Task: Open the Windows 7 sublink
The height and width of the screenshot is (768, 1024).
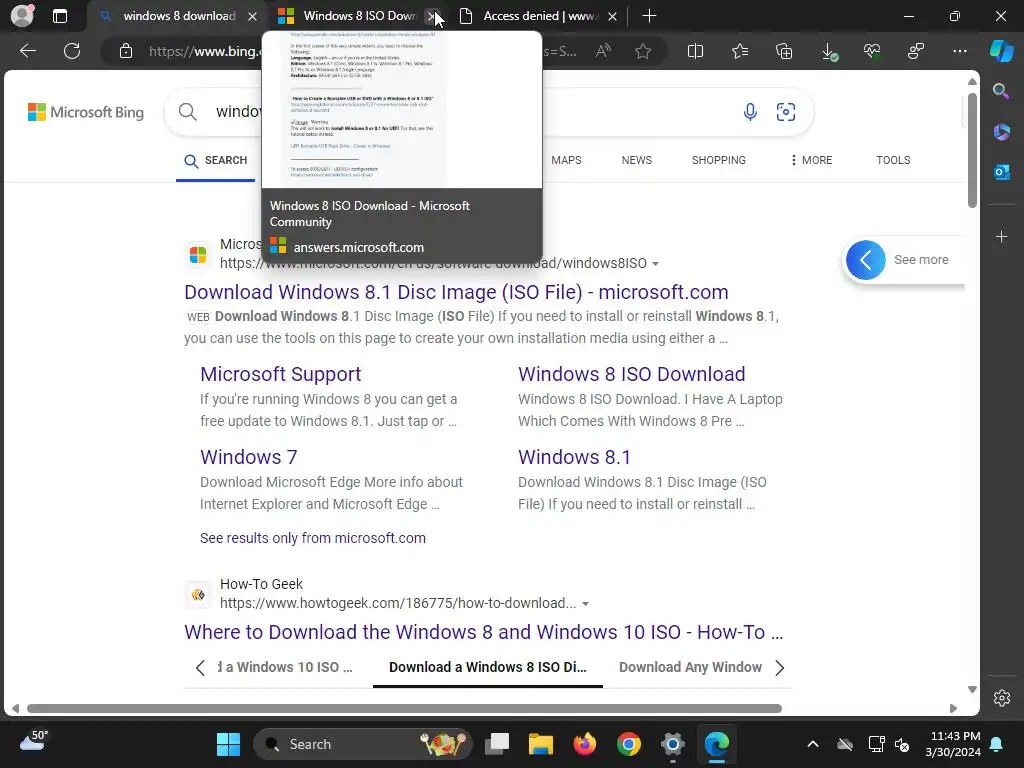Action: pyautogui.click(x=249, y=456)
